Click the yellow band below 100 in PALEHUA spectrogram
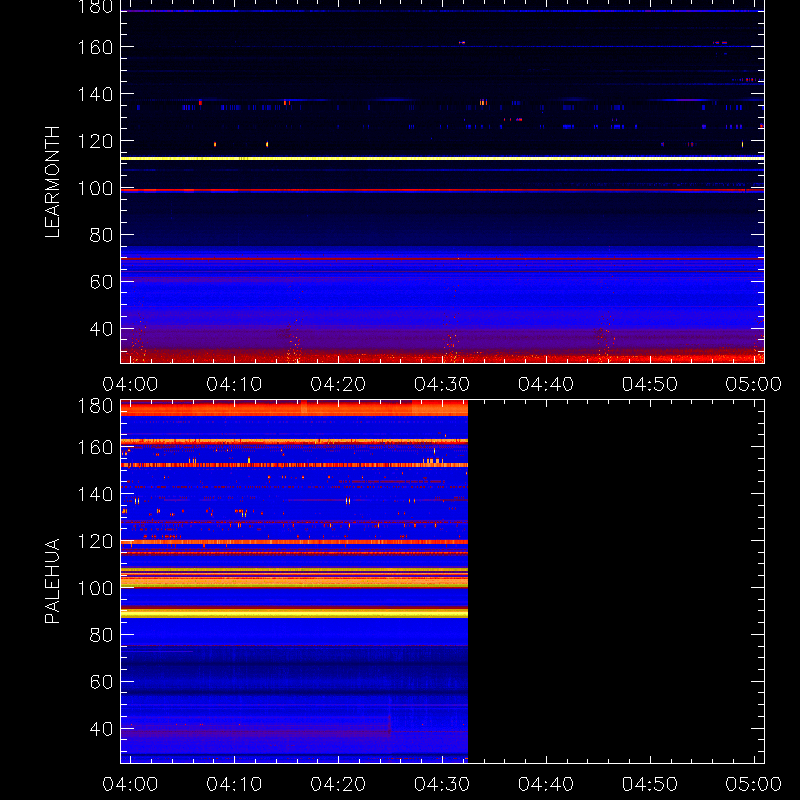Image resolution: width=800 pixels, height=800 pixels. [x=294, y=613]
